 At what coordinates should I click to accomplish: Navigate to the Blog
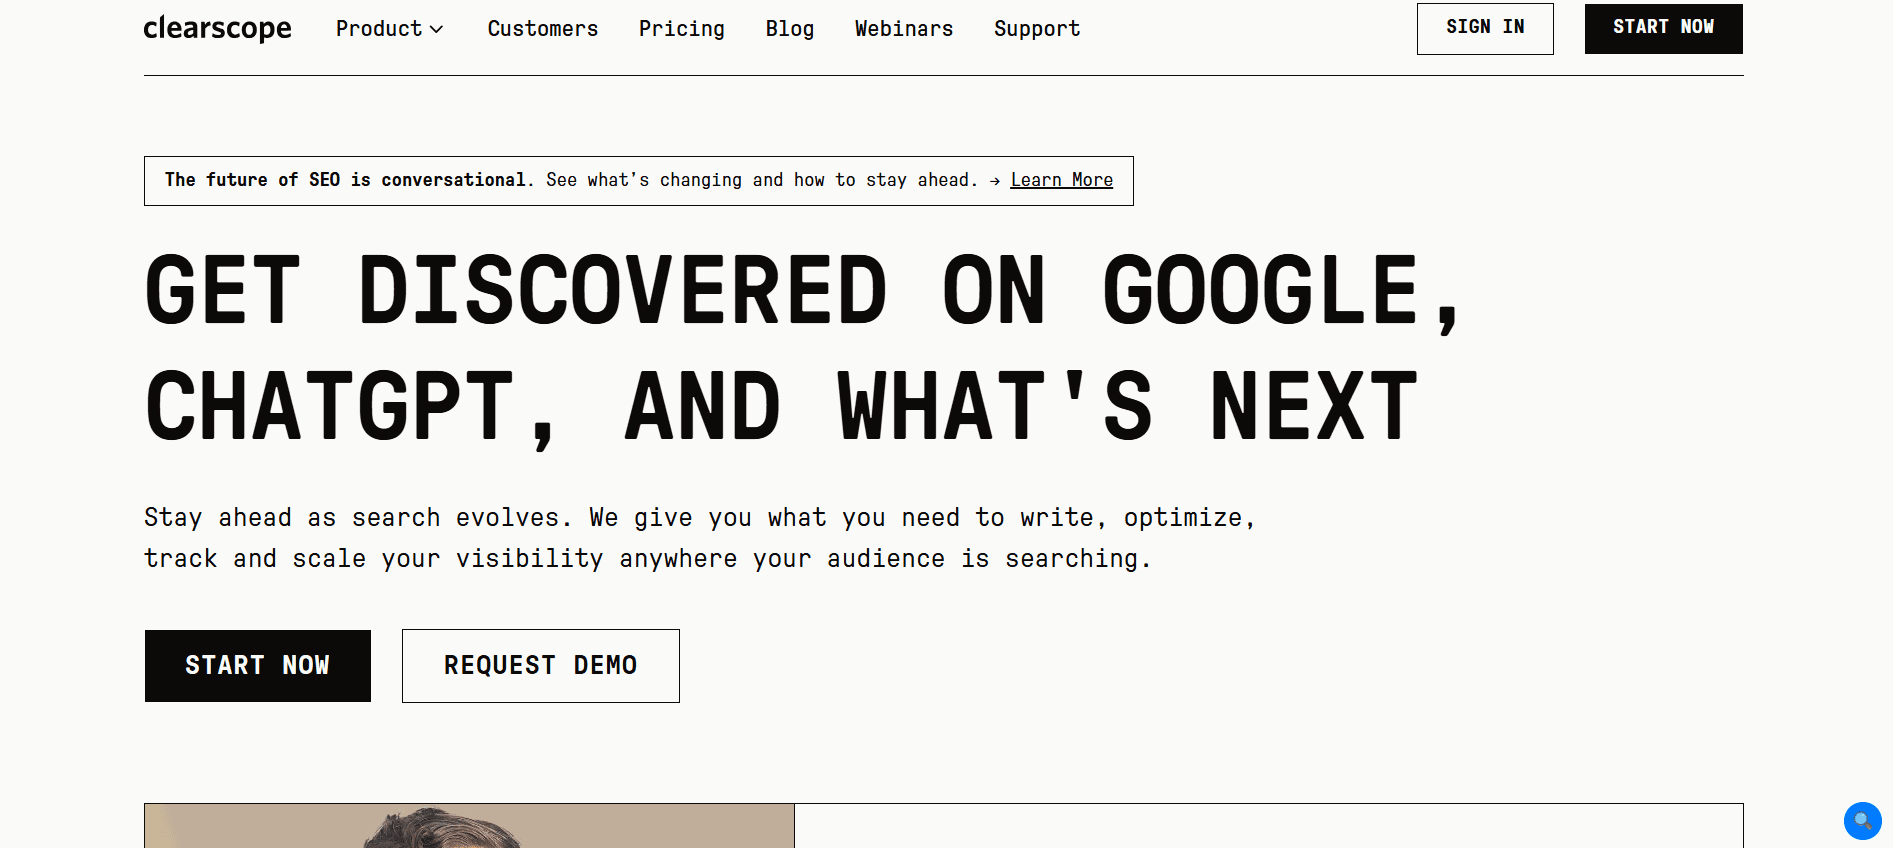pos(789,29)
